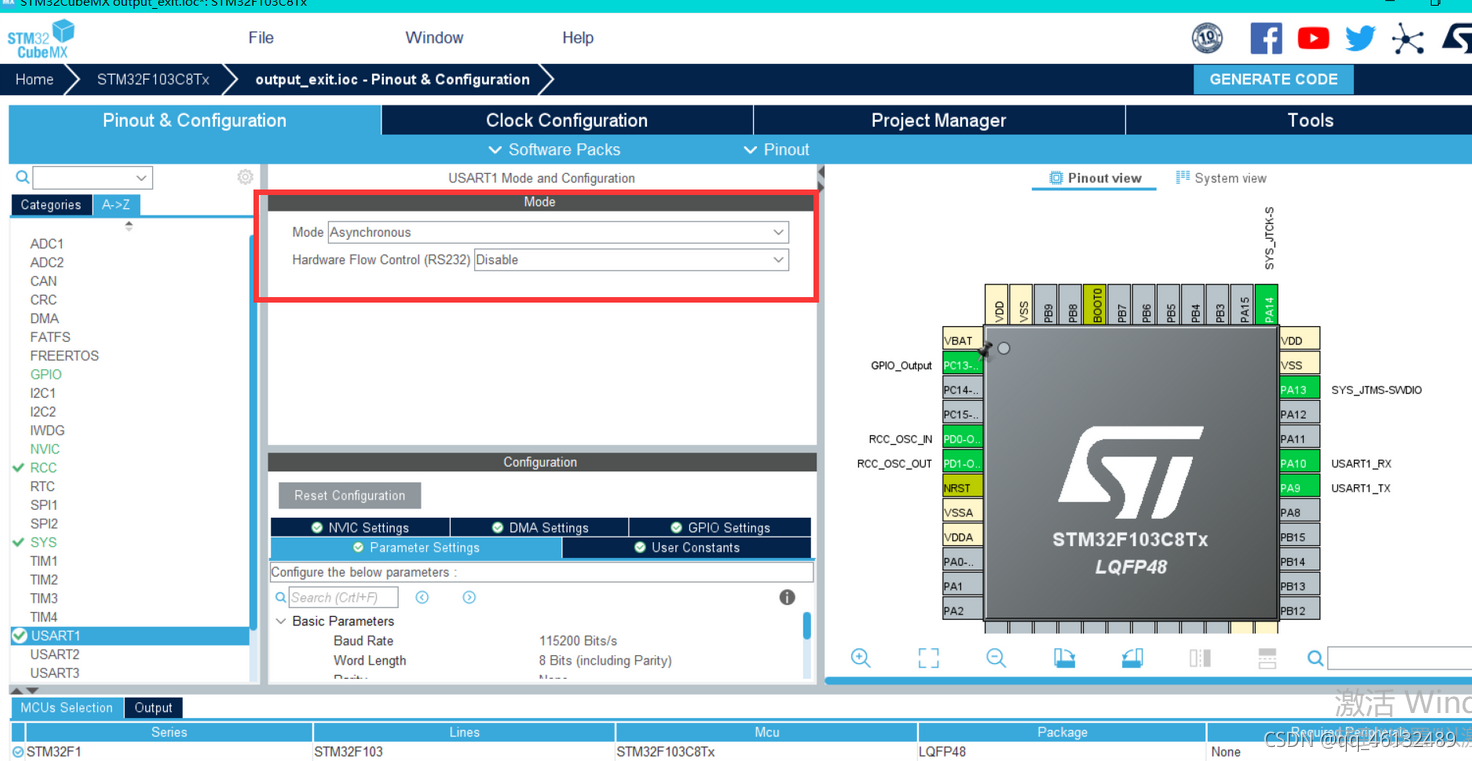Select RCC in the peripheral list
The height and width of the screenshot is (761, 1472).
coord(43,467)
